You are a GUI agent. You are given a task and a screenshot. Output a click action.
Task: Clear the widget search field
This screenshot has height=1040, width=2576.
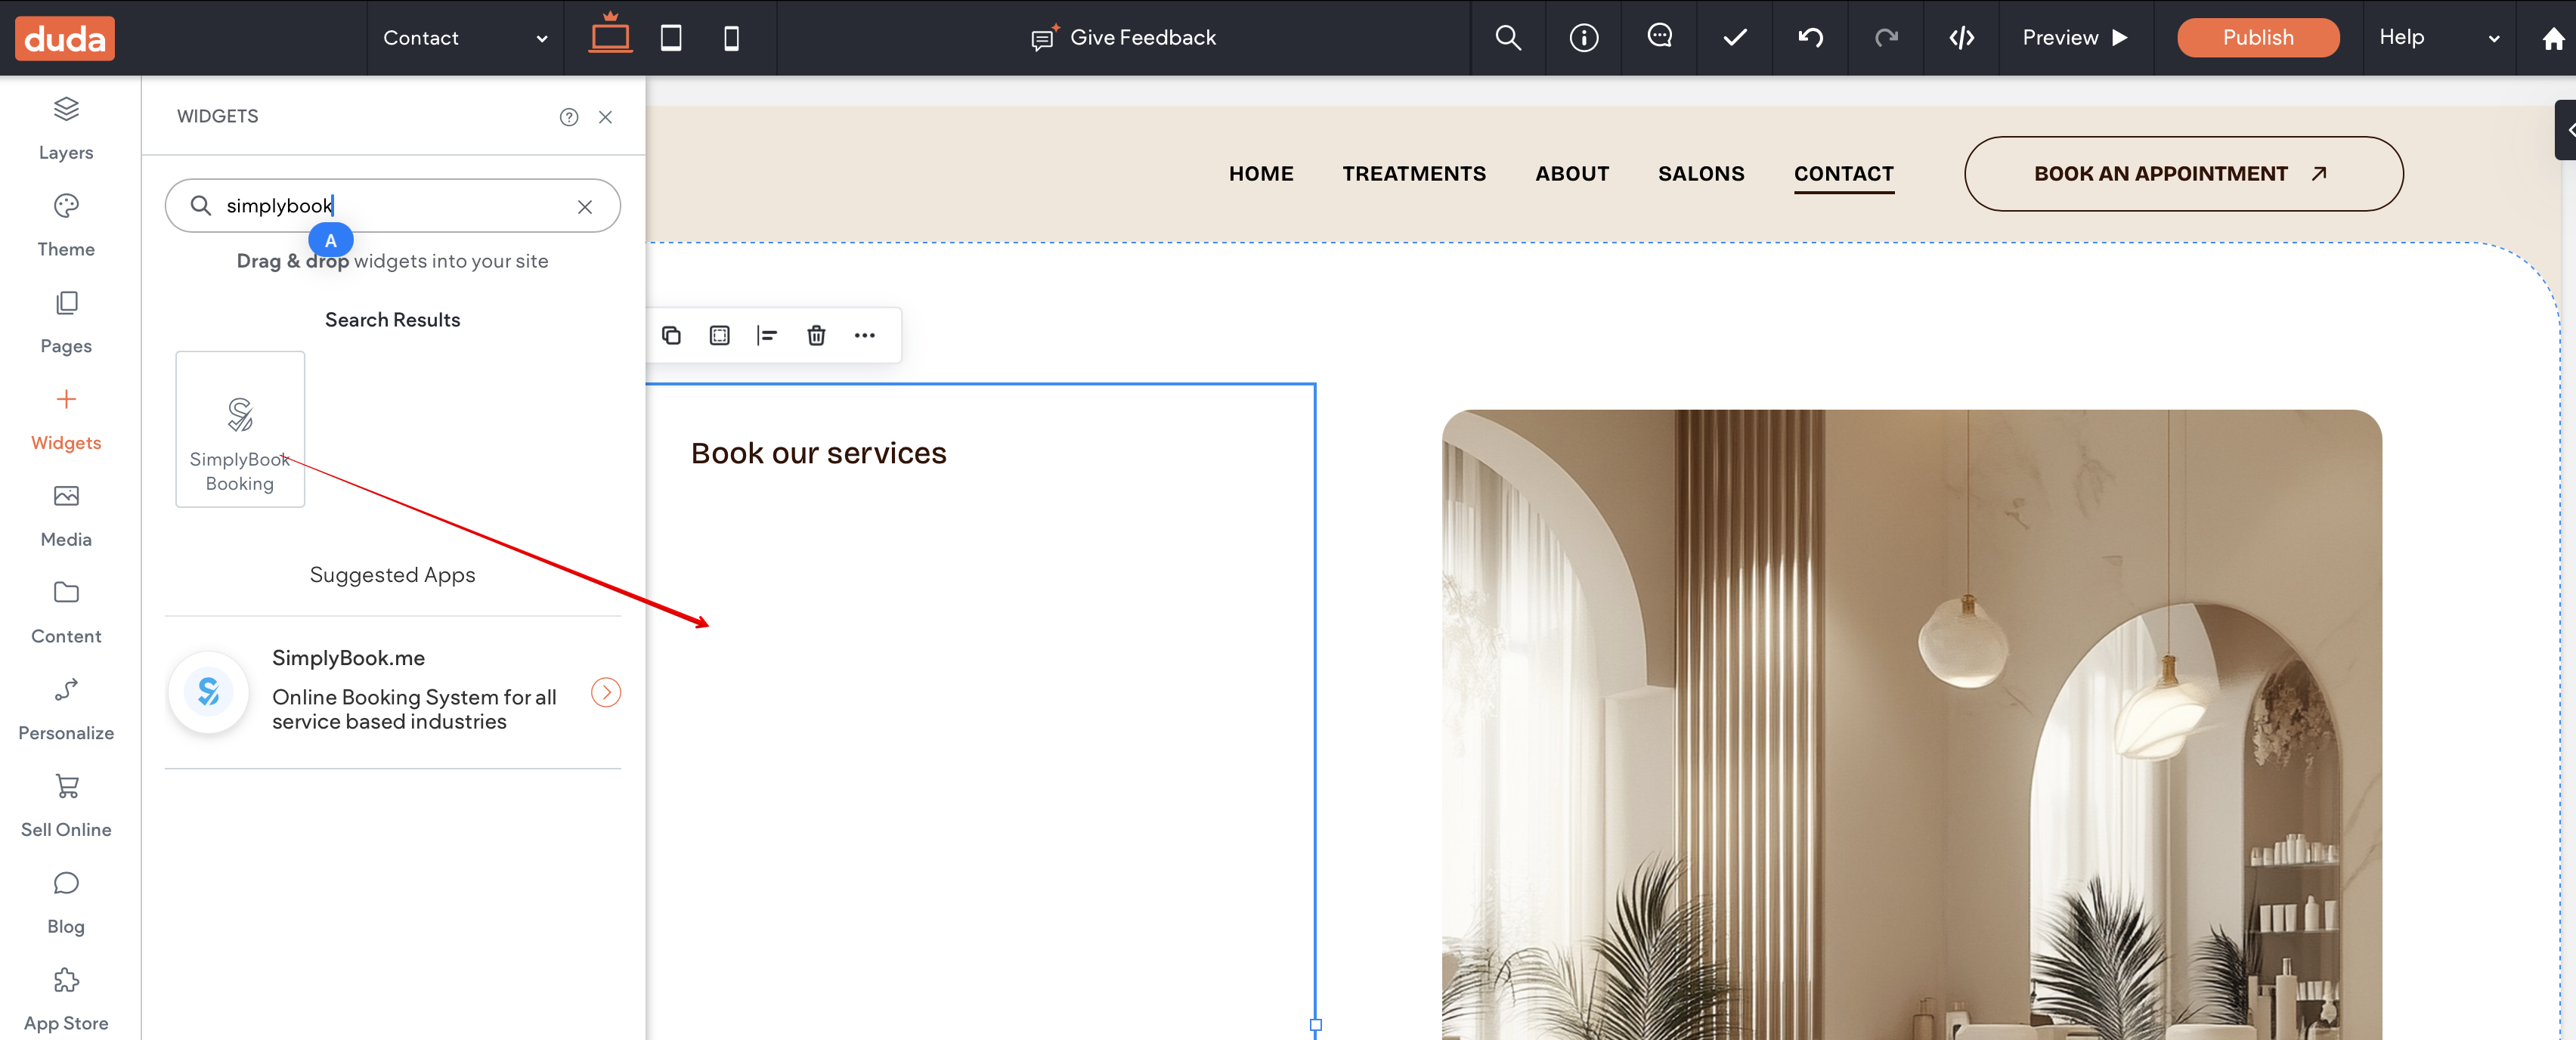(585, 206)
